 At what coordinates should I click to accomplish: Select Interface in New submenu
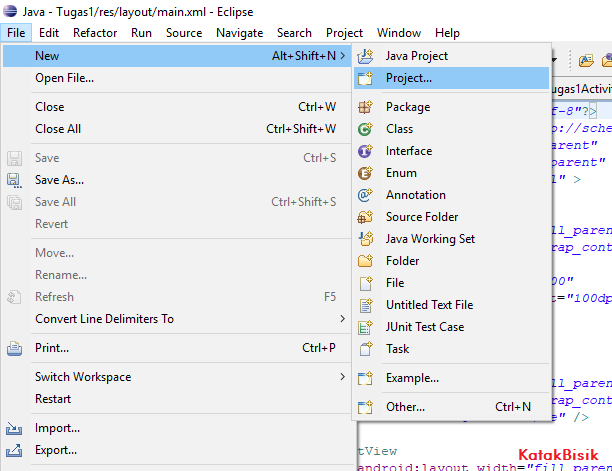pyautogui.click(x=452, y=151)
